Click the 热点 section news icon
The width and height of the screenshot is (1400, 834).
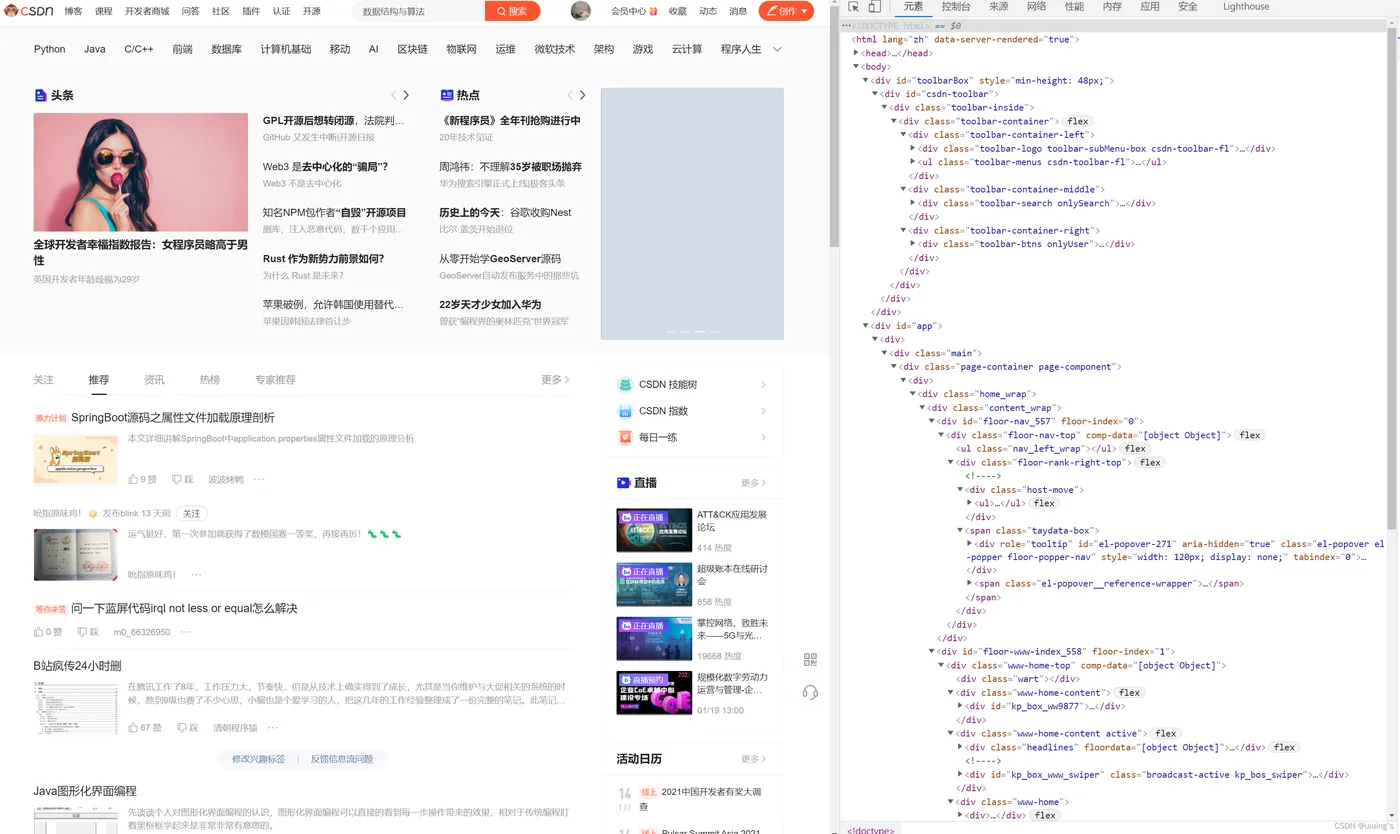(447, 95)
